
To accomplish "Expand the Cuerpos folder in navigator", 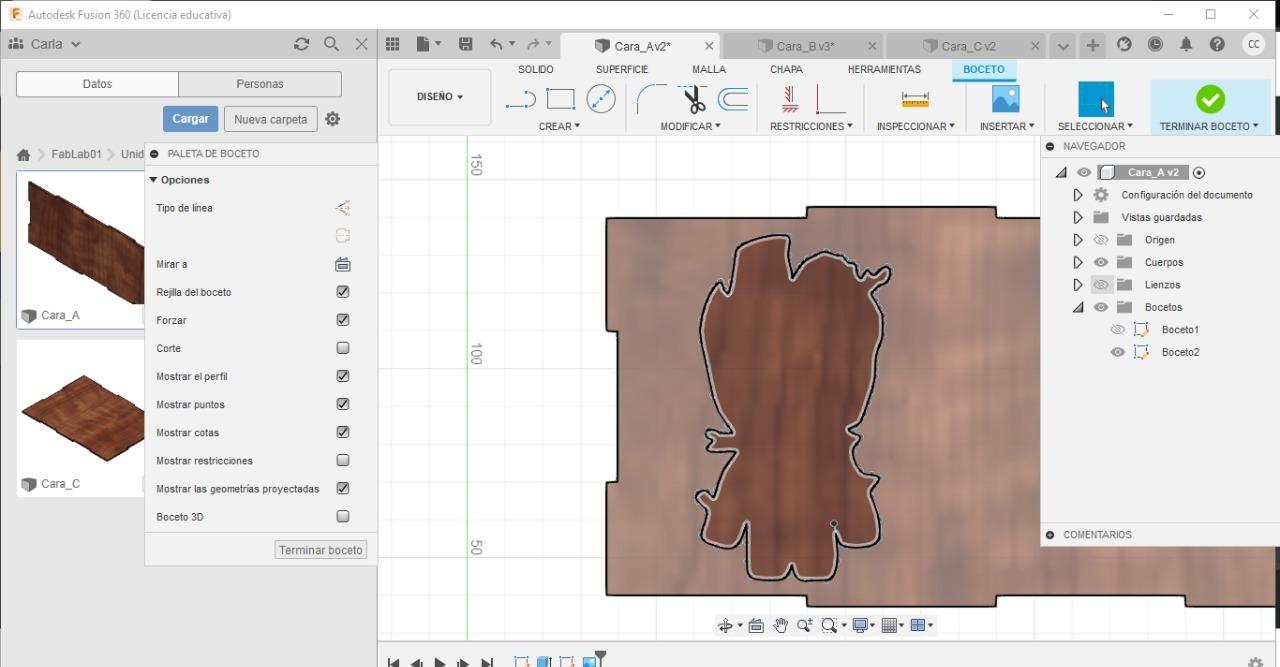I will pos(1078,262).
